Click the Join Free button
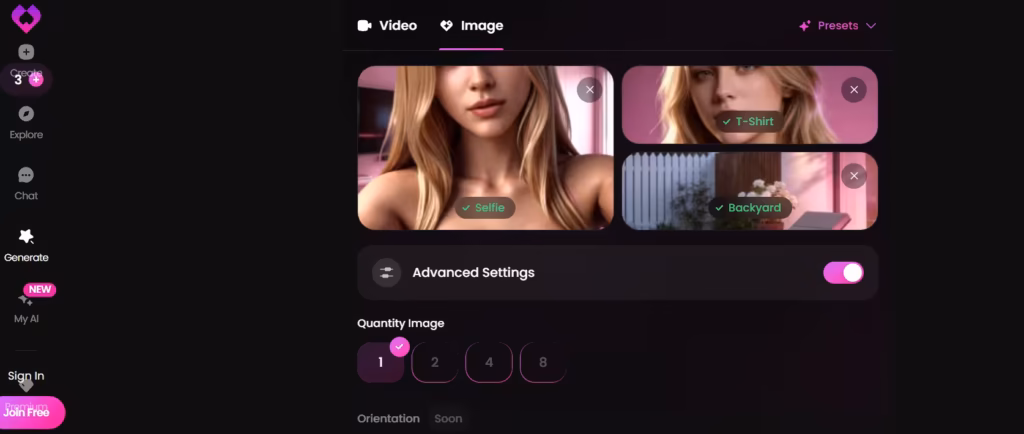This screenshot has width=1024, height=434. point(29,412)
